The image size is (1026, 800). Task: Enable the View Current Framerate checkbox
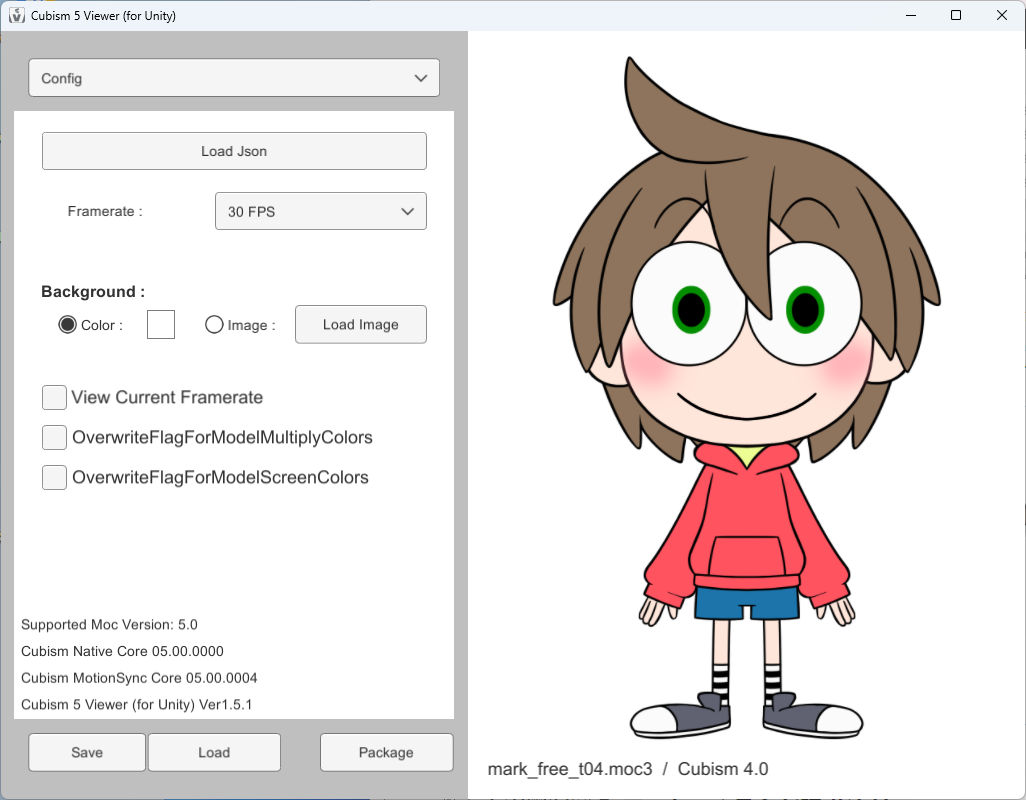click(55, 398)
